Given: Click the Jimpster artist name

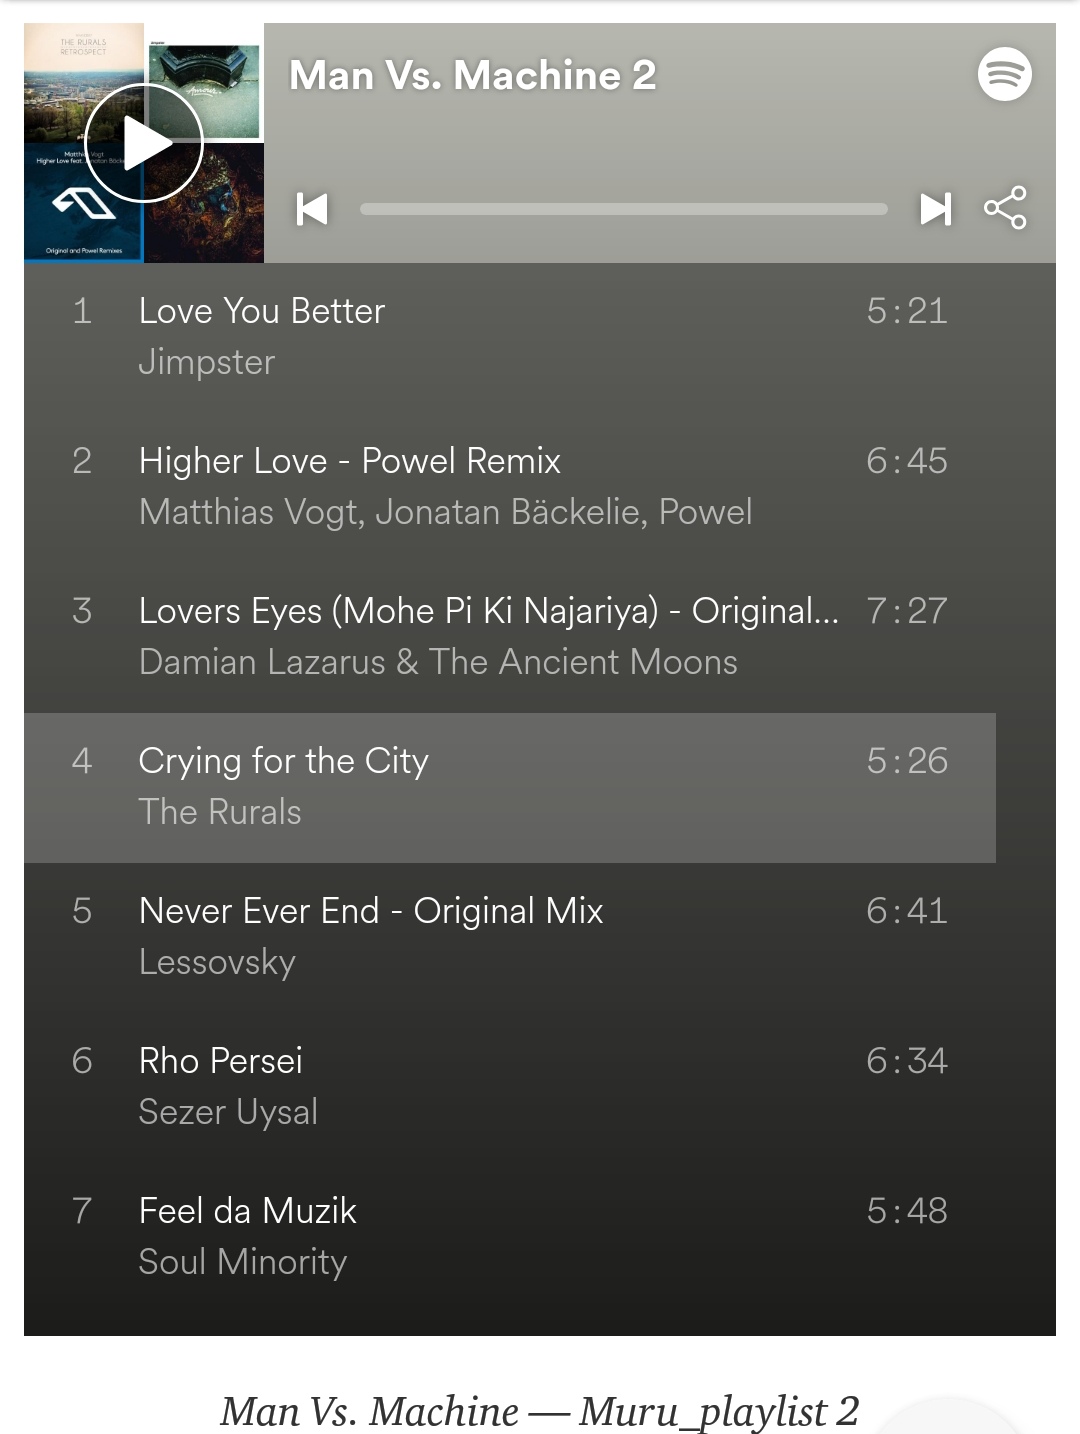Looking at the screenshot, I should click(x=207, y=362).
